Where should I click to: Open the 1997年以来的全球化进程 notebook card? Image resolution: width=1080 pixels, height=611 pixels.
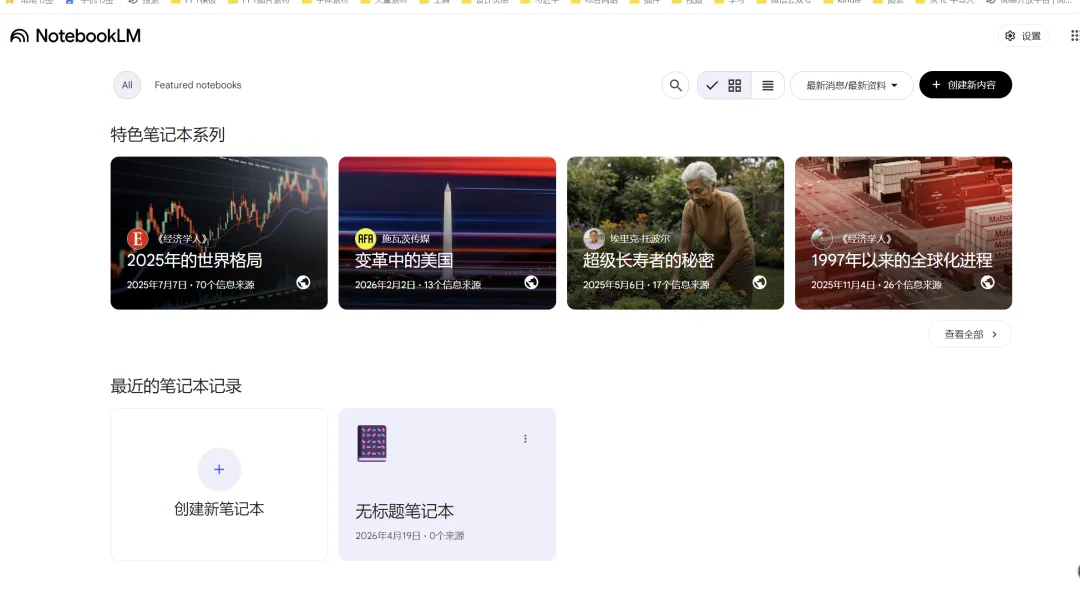coord(903,233)
